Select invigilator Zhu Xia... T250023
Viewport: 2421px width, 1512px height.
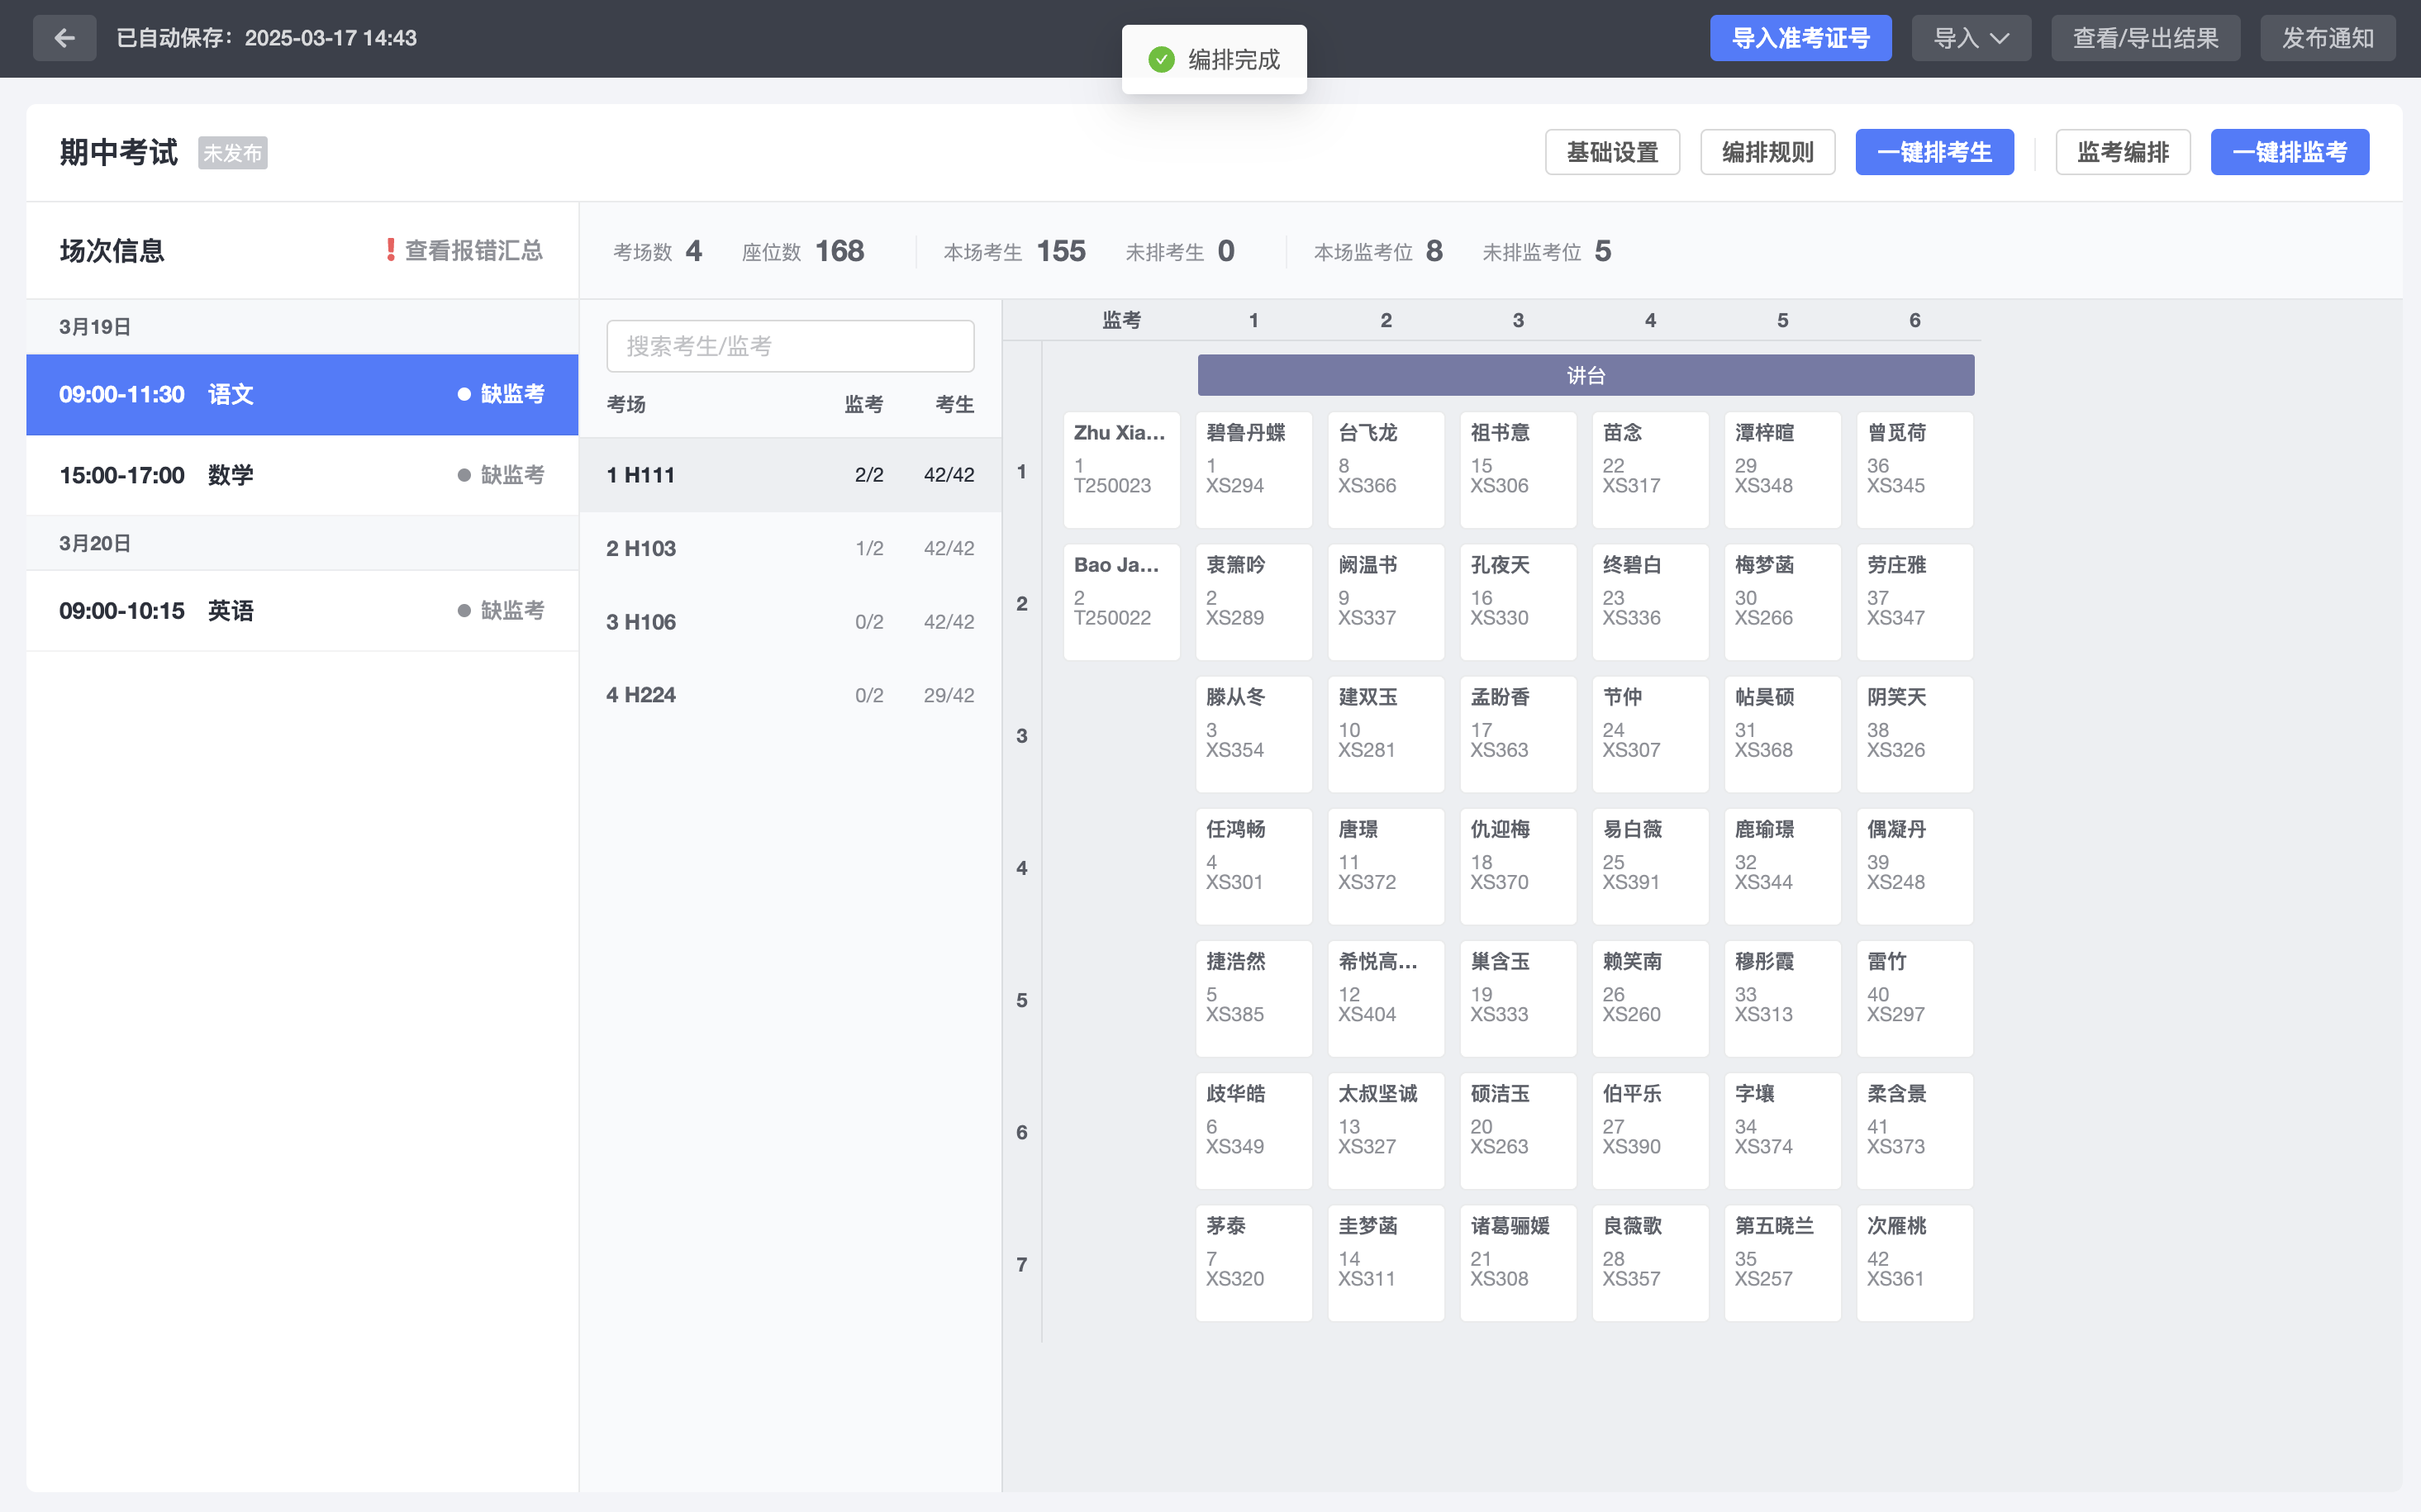1121,470
